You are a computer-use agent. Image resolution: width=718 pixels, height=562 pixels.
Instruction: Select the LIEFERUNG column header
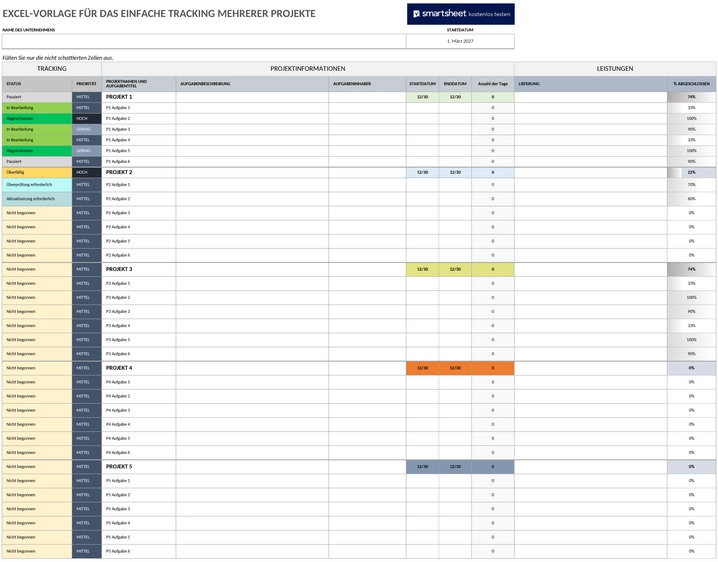pyautogui.click(x=591, y=84)
